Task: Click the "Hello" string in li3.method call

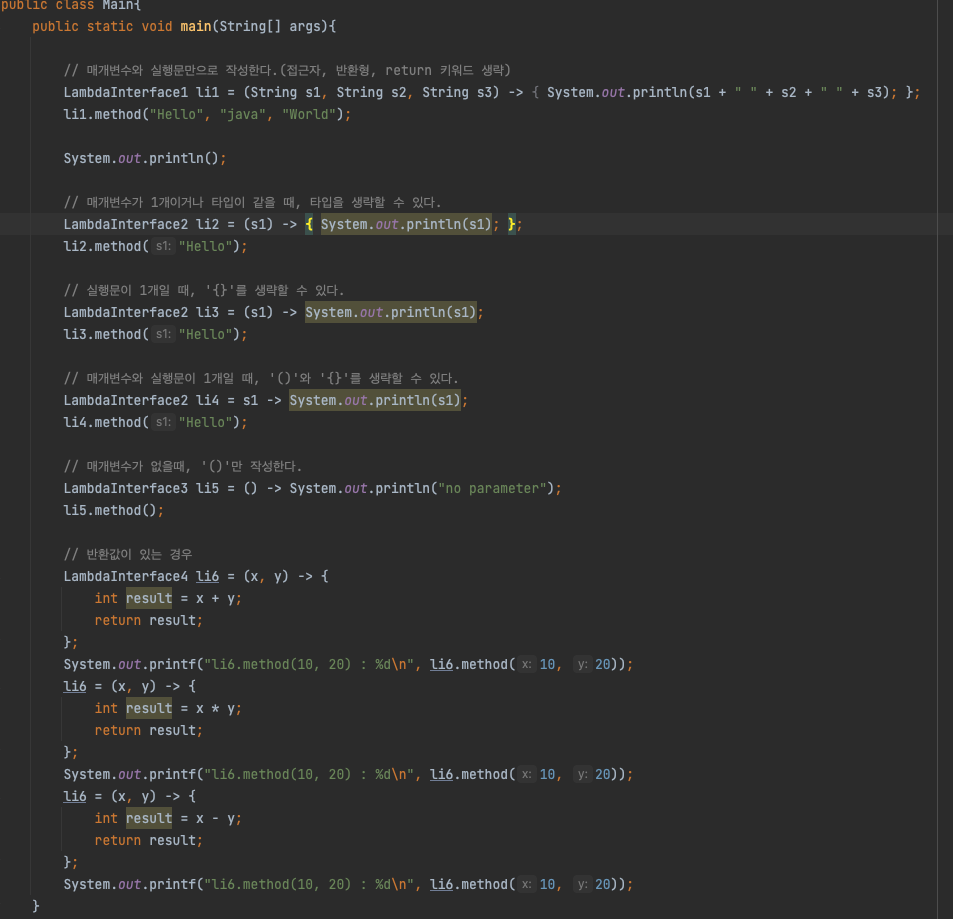Action: coord(205,334)
